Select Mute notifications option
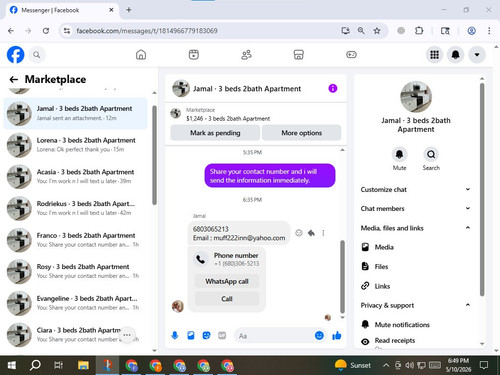Viewport: 500px width, 375px height. pyautogui.click(x=416, y=324)
